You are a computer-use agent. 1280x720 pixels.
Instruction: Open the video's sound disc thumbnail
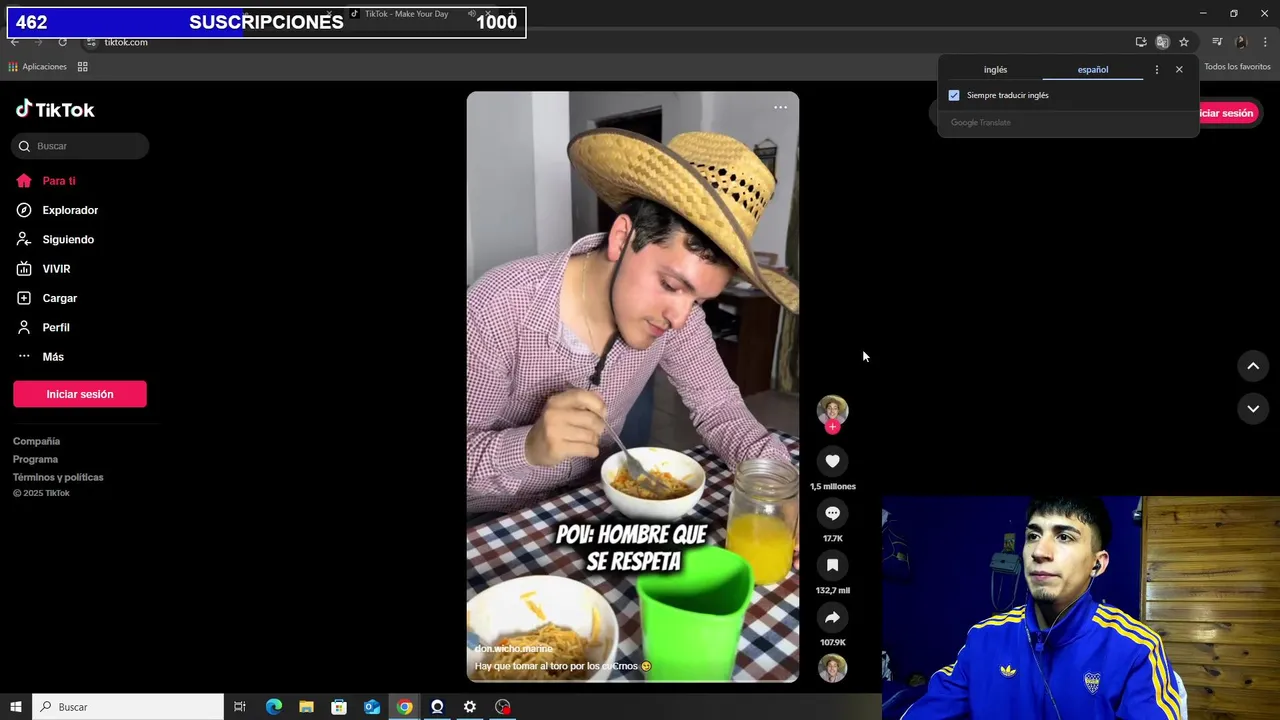click(x=832, y=668)
